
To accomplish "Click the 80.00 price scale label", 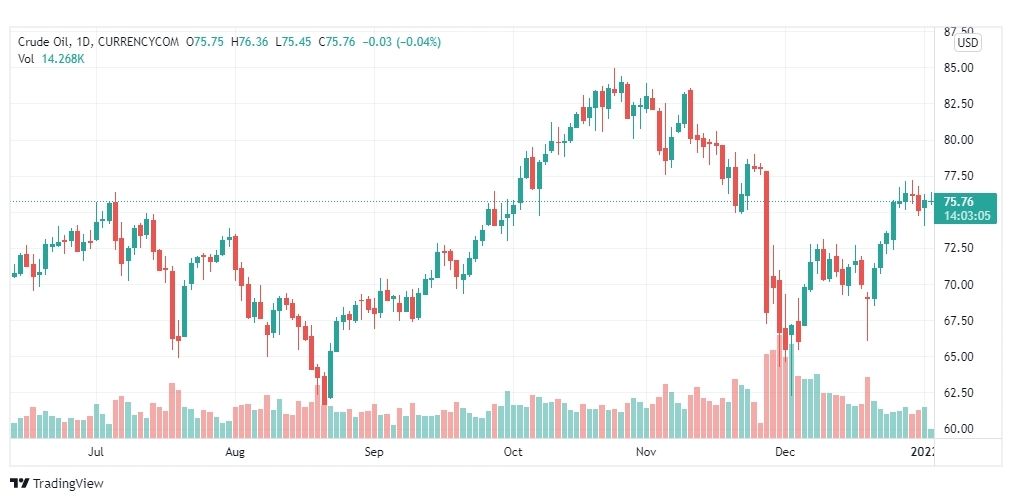I will (x=958, y=140).
